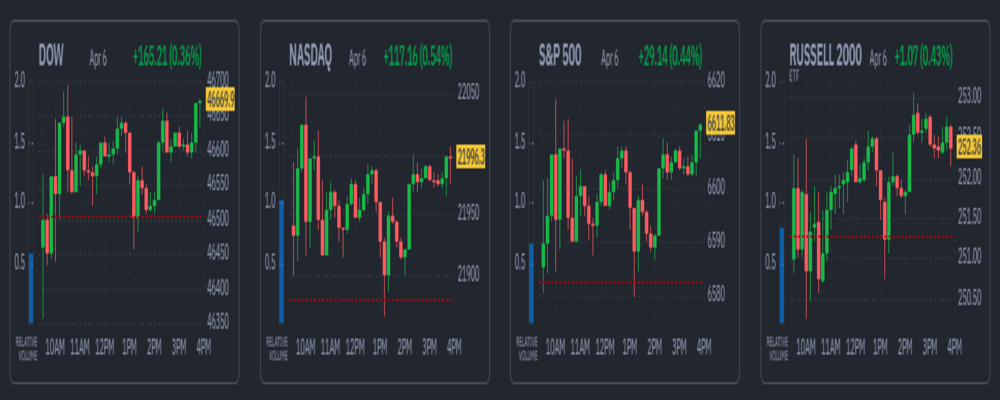Click the NASDAQ change +117.16 (0.54%)
Screen dimensions: 1000x400
(x=418, y=58)
